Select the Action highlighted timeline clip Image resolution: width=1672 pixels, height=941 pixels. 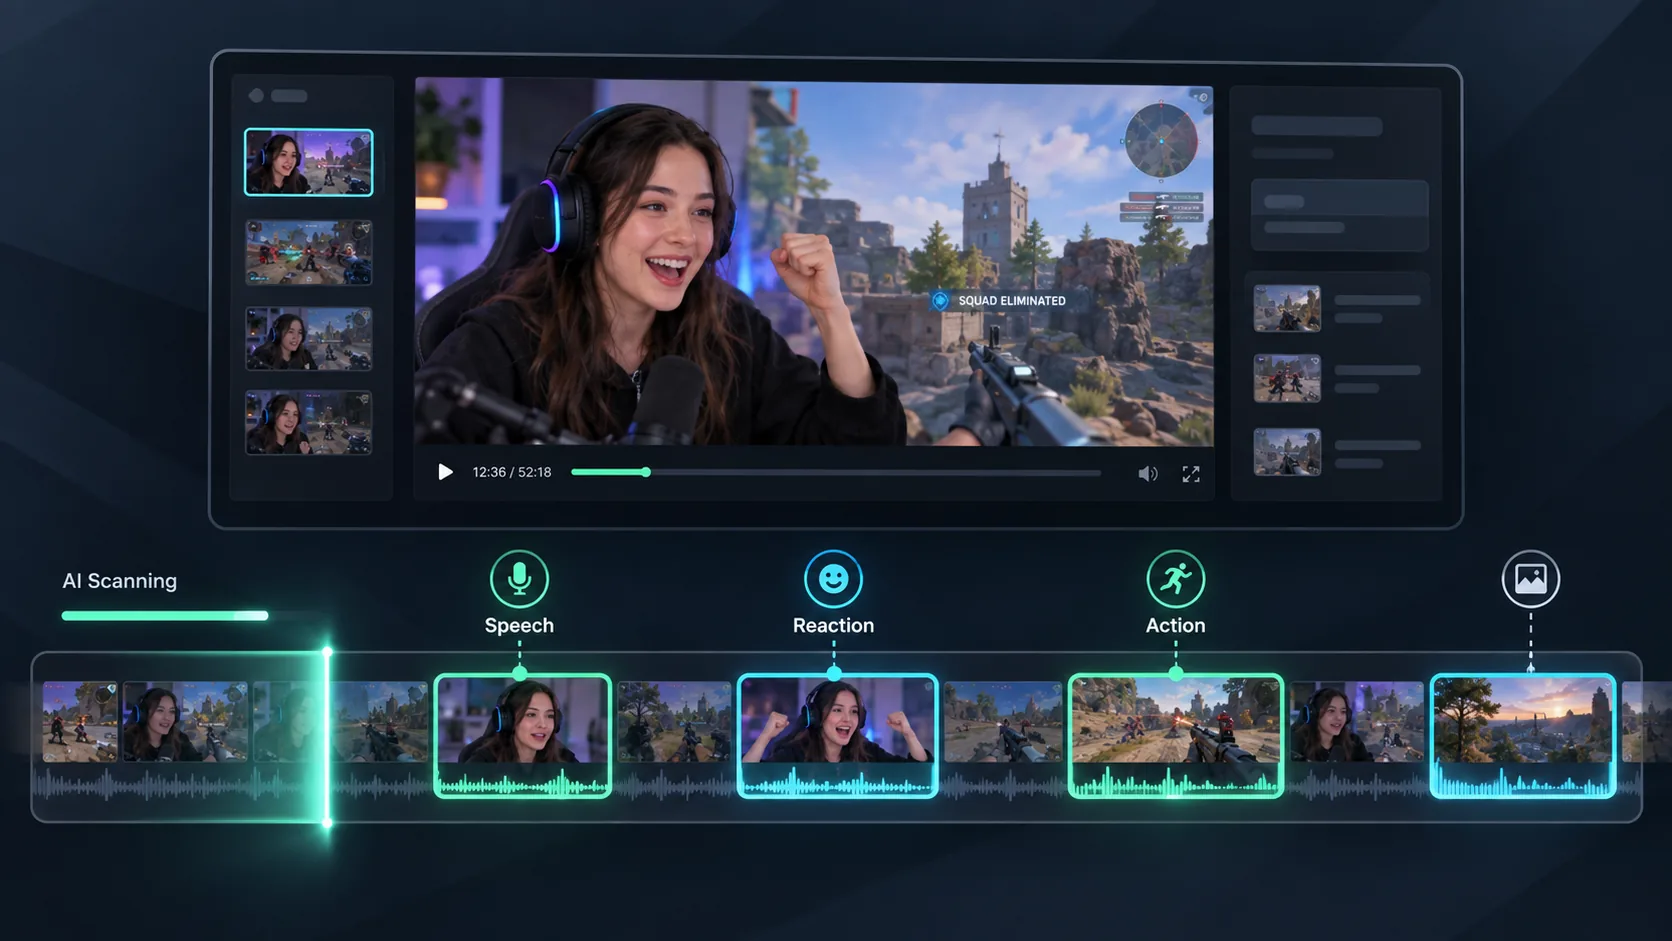tap(1175, 736)
